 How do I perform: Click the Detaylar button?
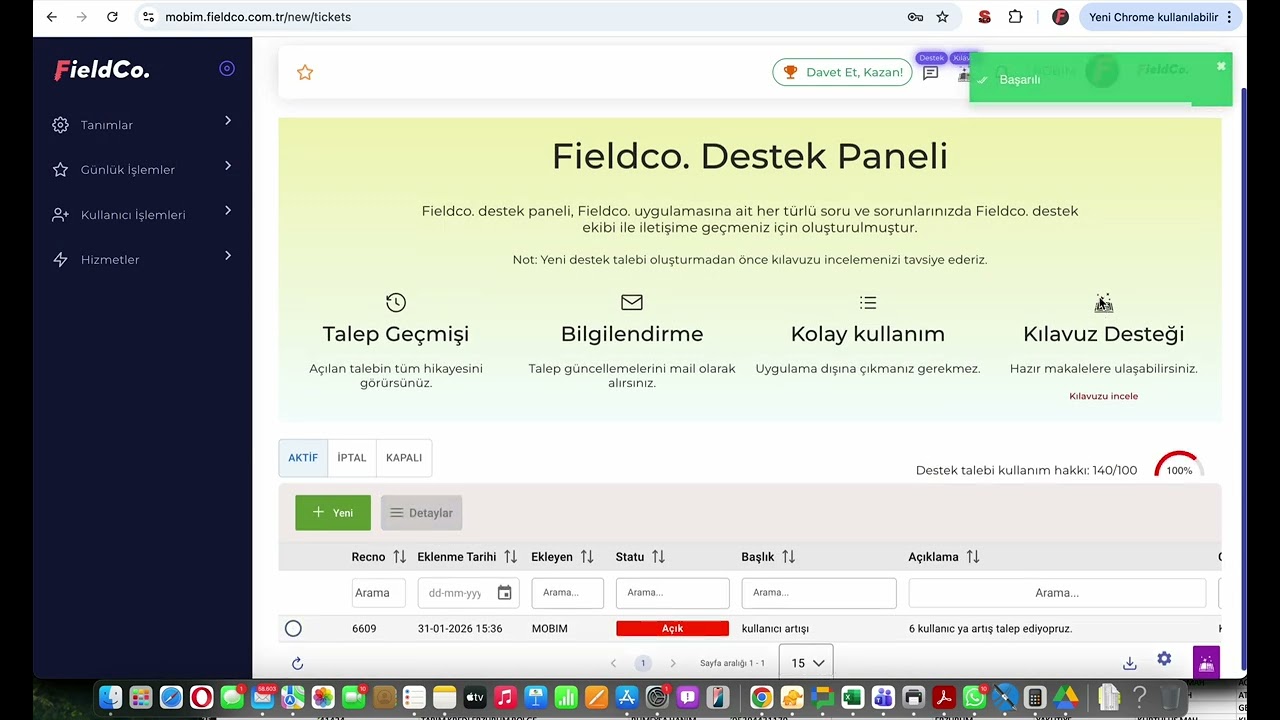421,513
